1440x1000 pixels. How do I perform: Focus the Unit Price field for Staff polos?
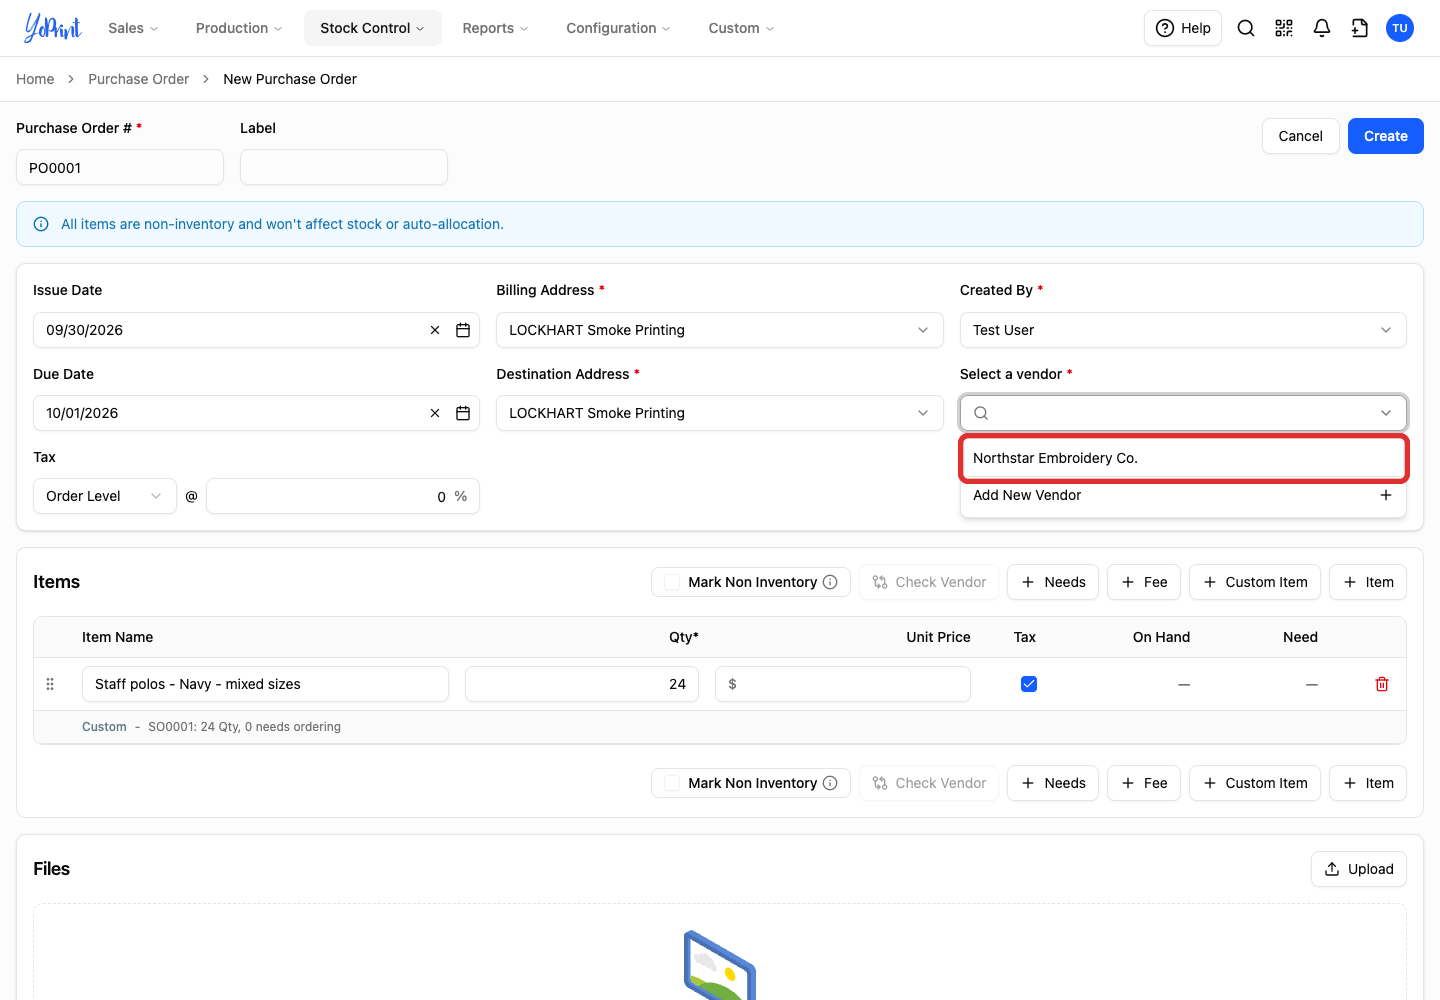point(843,684)
